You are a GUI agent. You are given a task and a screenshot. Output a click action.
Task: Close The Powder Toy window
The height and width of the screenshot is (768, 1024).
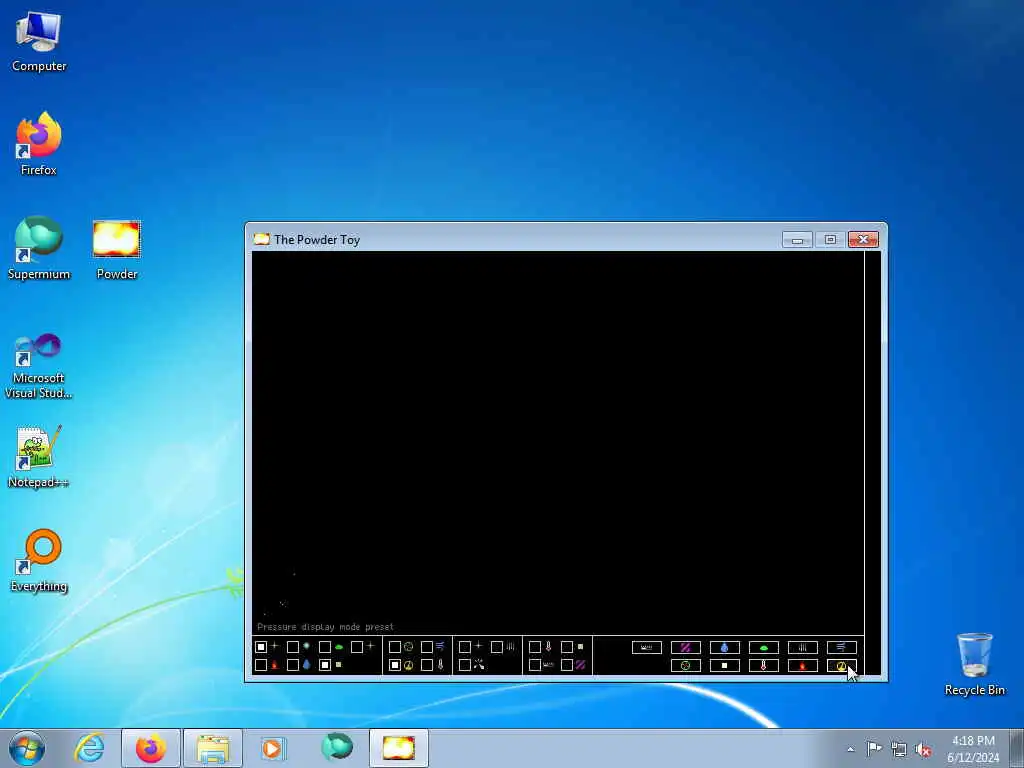tap(863, 240)
